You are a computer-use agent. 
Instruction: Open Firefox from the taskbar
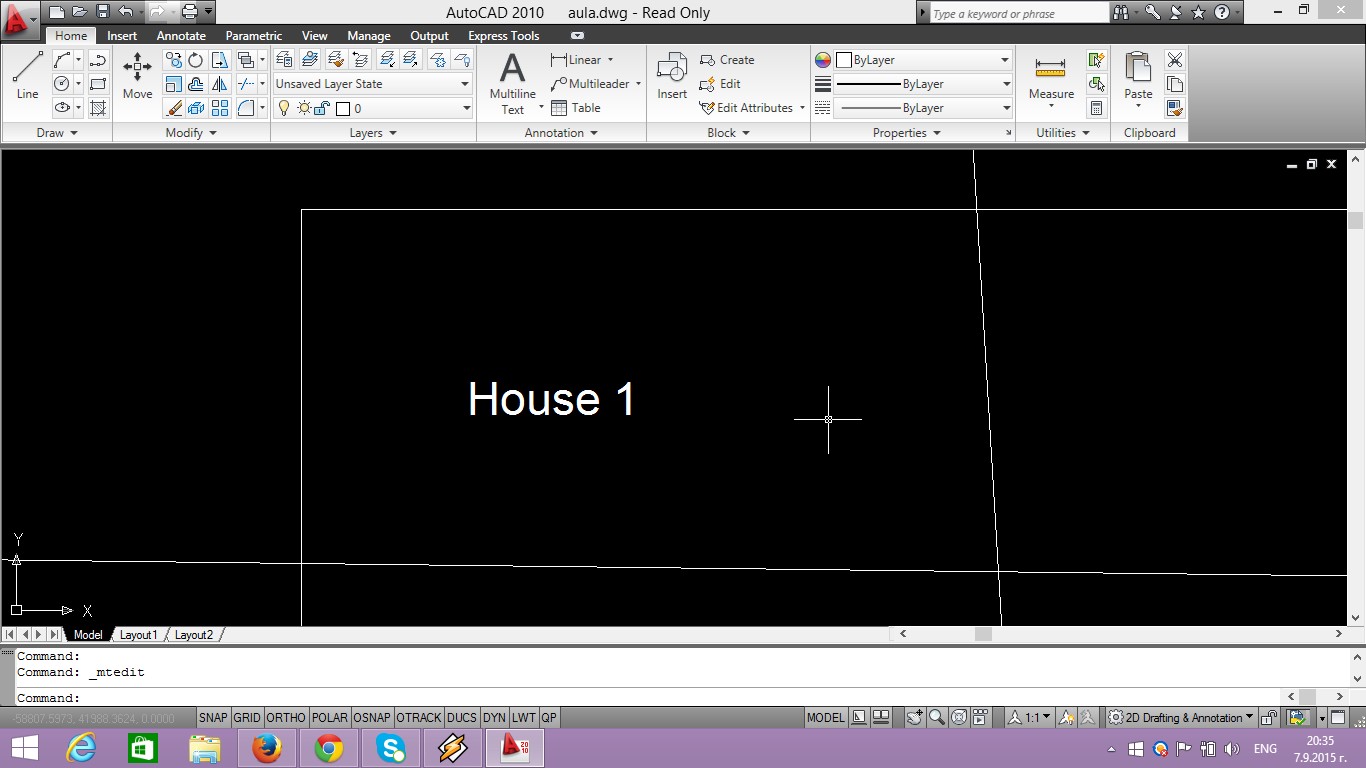point(267,748)
